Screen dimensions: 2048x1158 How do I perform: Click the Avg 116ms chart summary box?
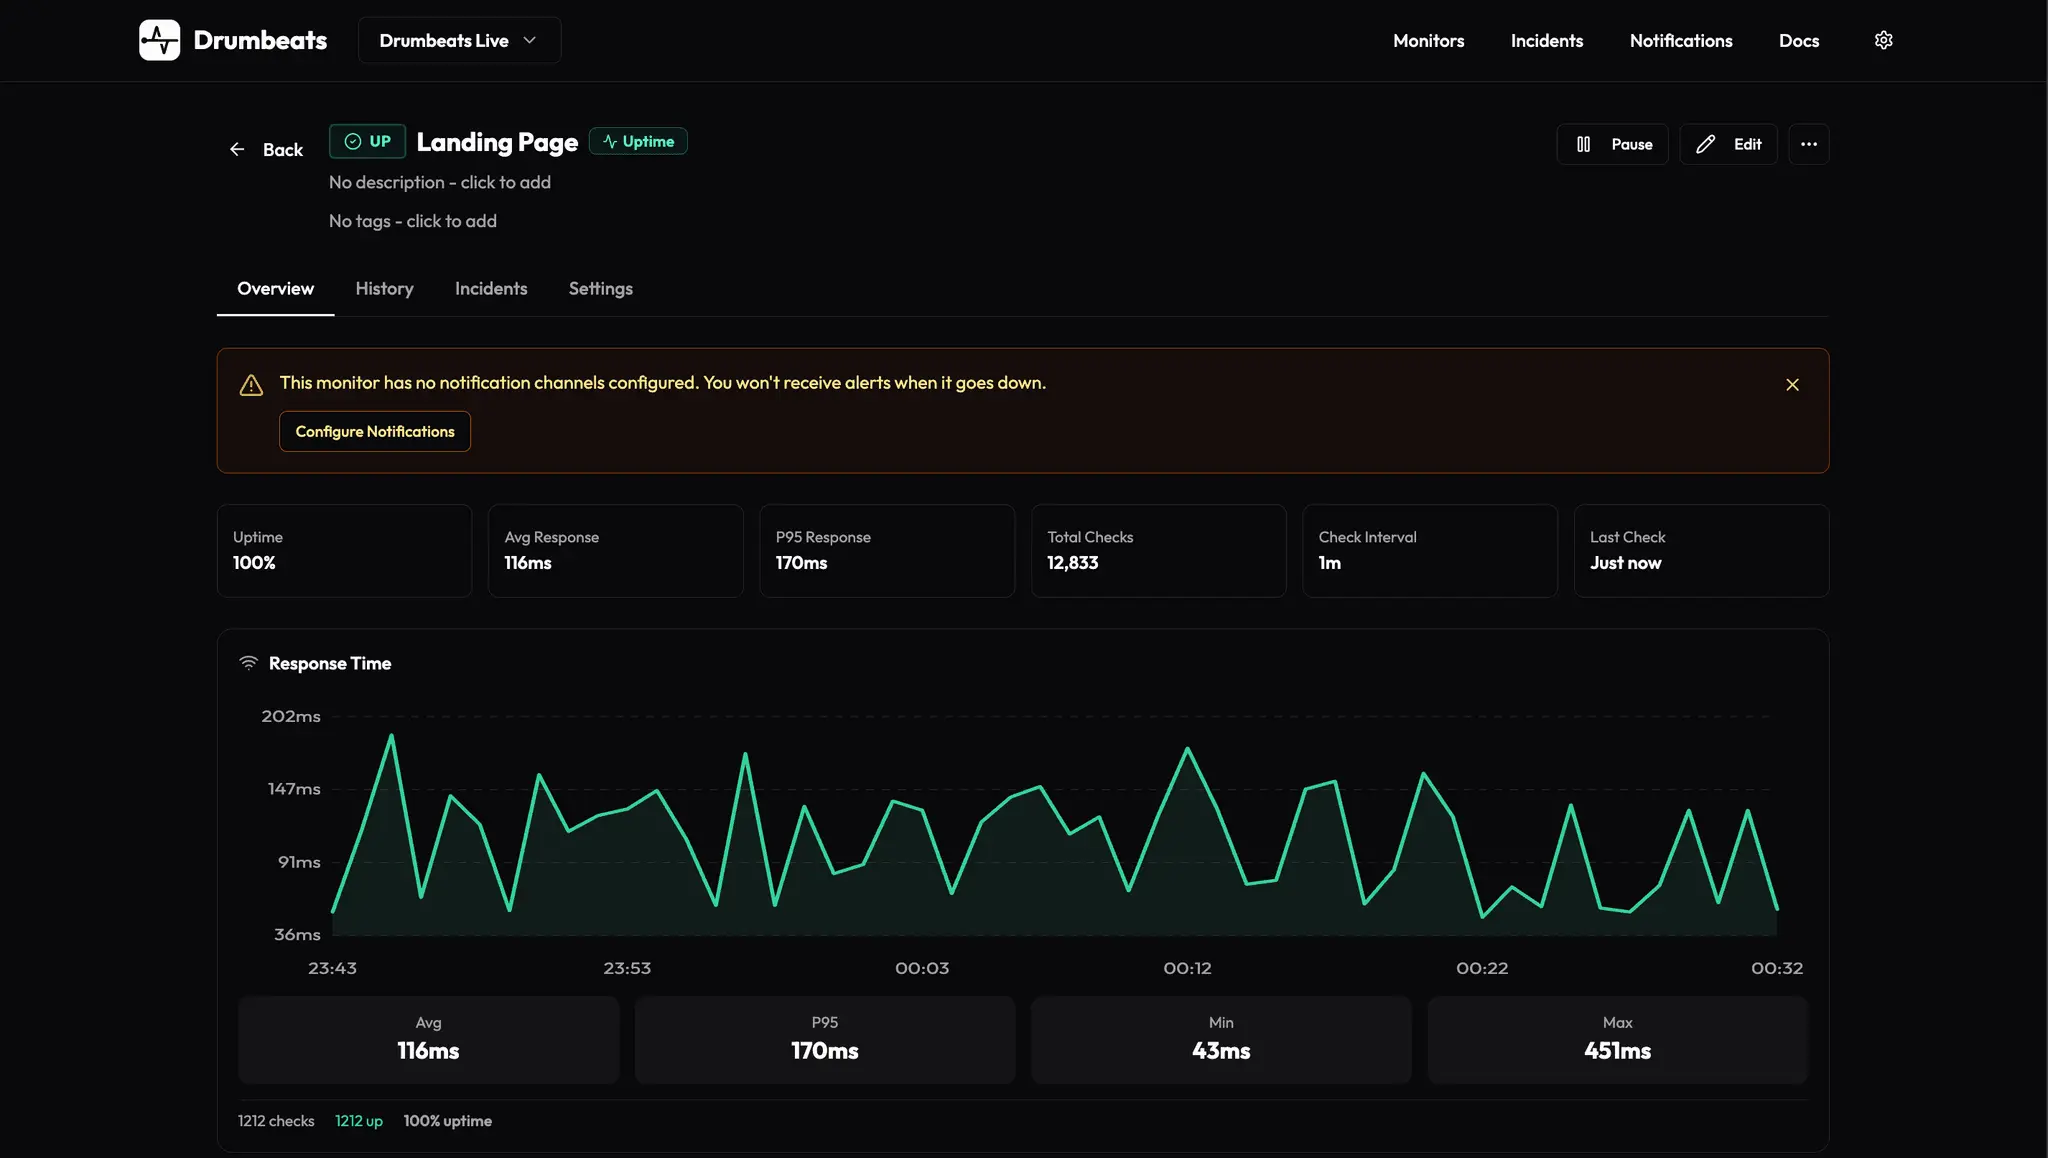tap(428, 1039)
